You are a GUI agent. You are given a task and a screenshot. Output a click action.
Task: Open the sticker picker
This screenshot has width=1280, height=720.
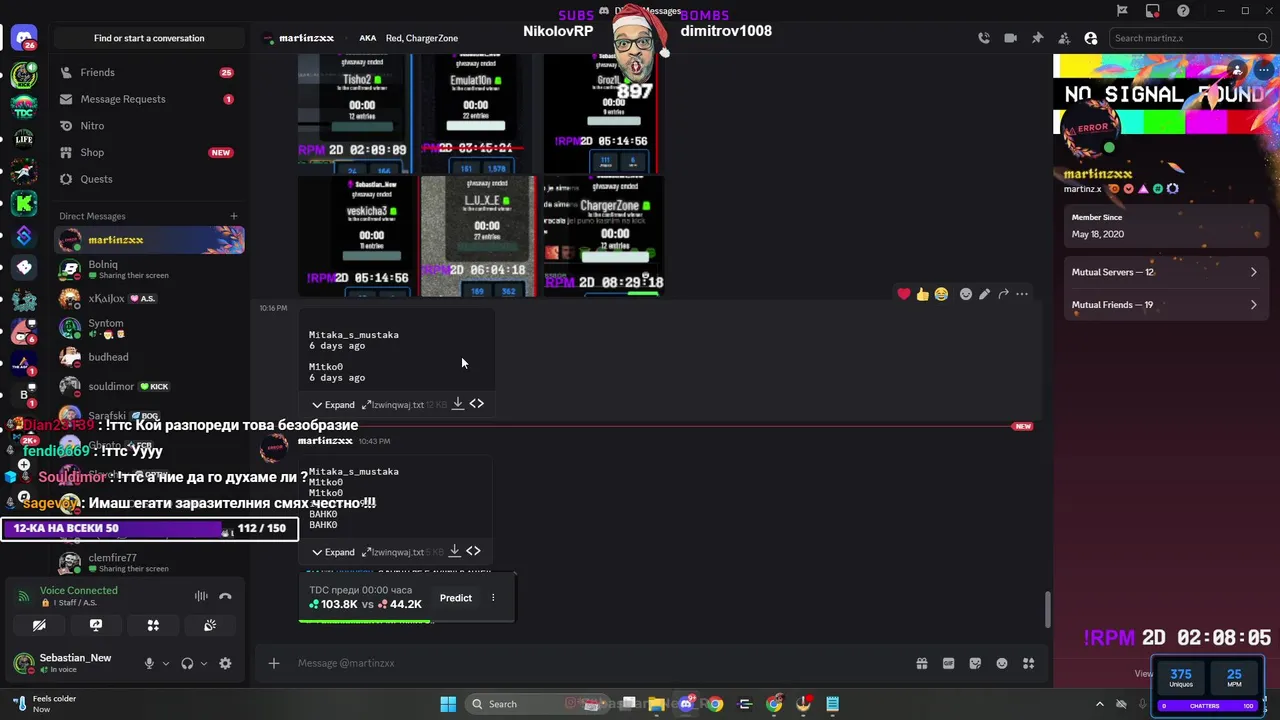(975, 663)
